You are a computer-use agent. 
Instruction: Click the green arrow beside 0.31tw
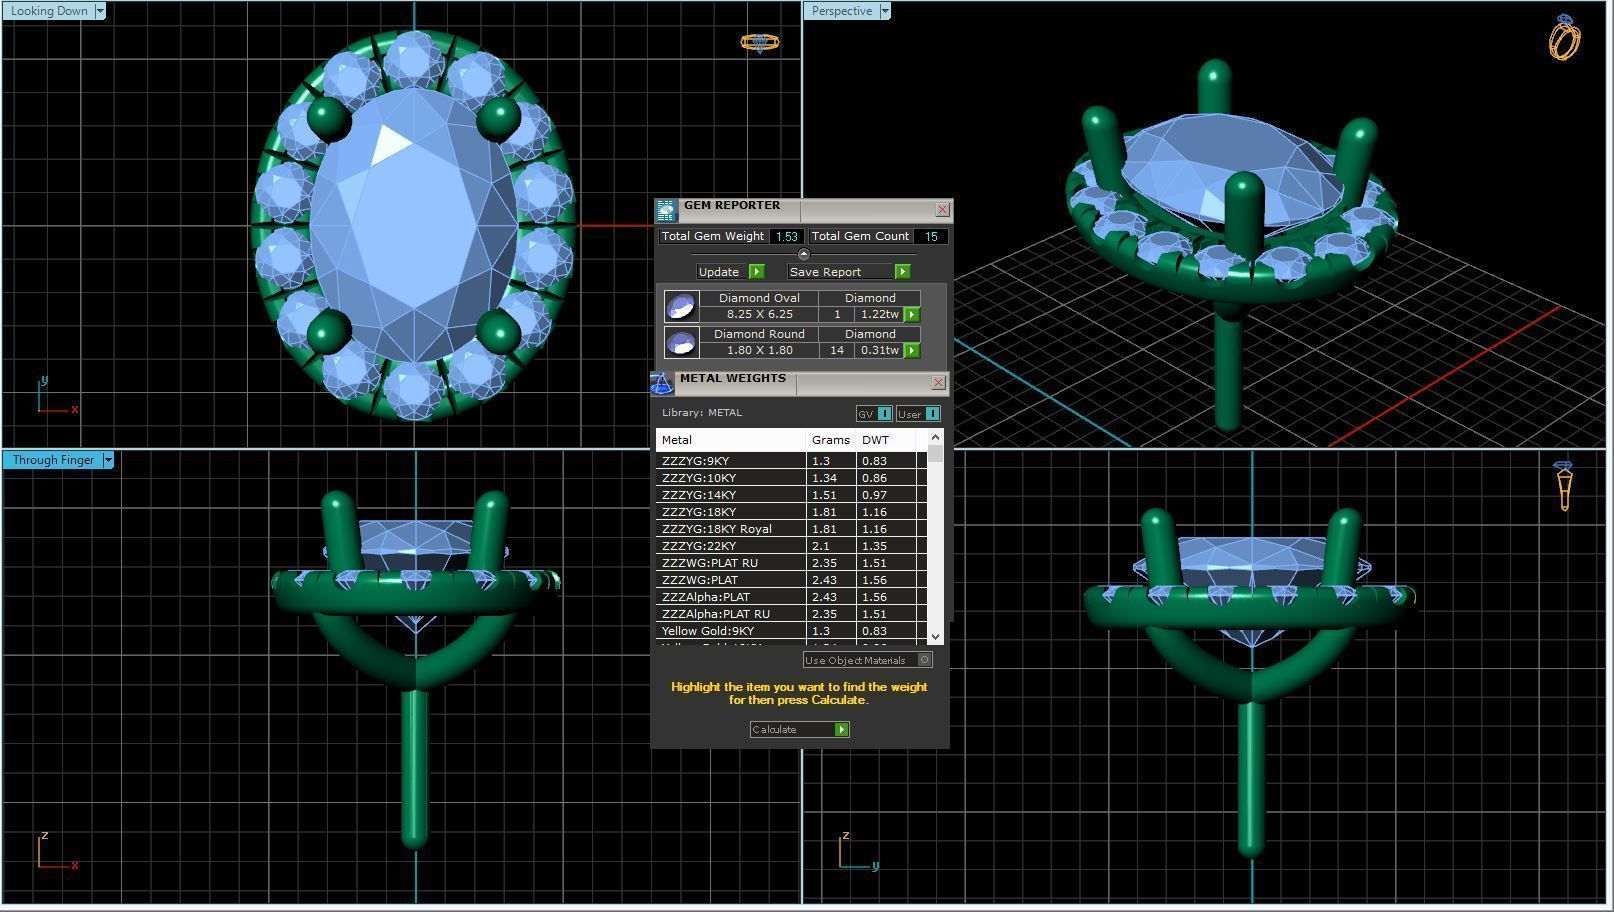[x=911, y=350]
